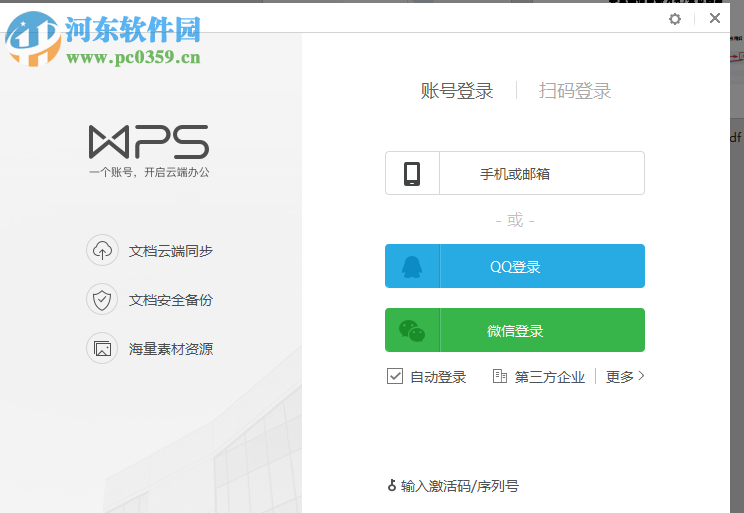Image resolution: width=744 pixels, height=513 pixels.
Task: Switch to the 扫码登录 tab
Action: tap(575, 91)
